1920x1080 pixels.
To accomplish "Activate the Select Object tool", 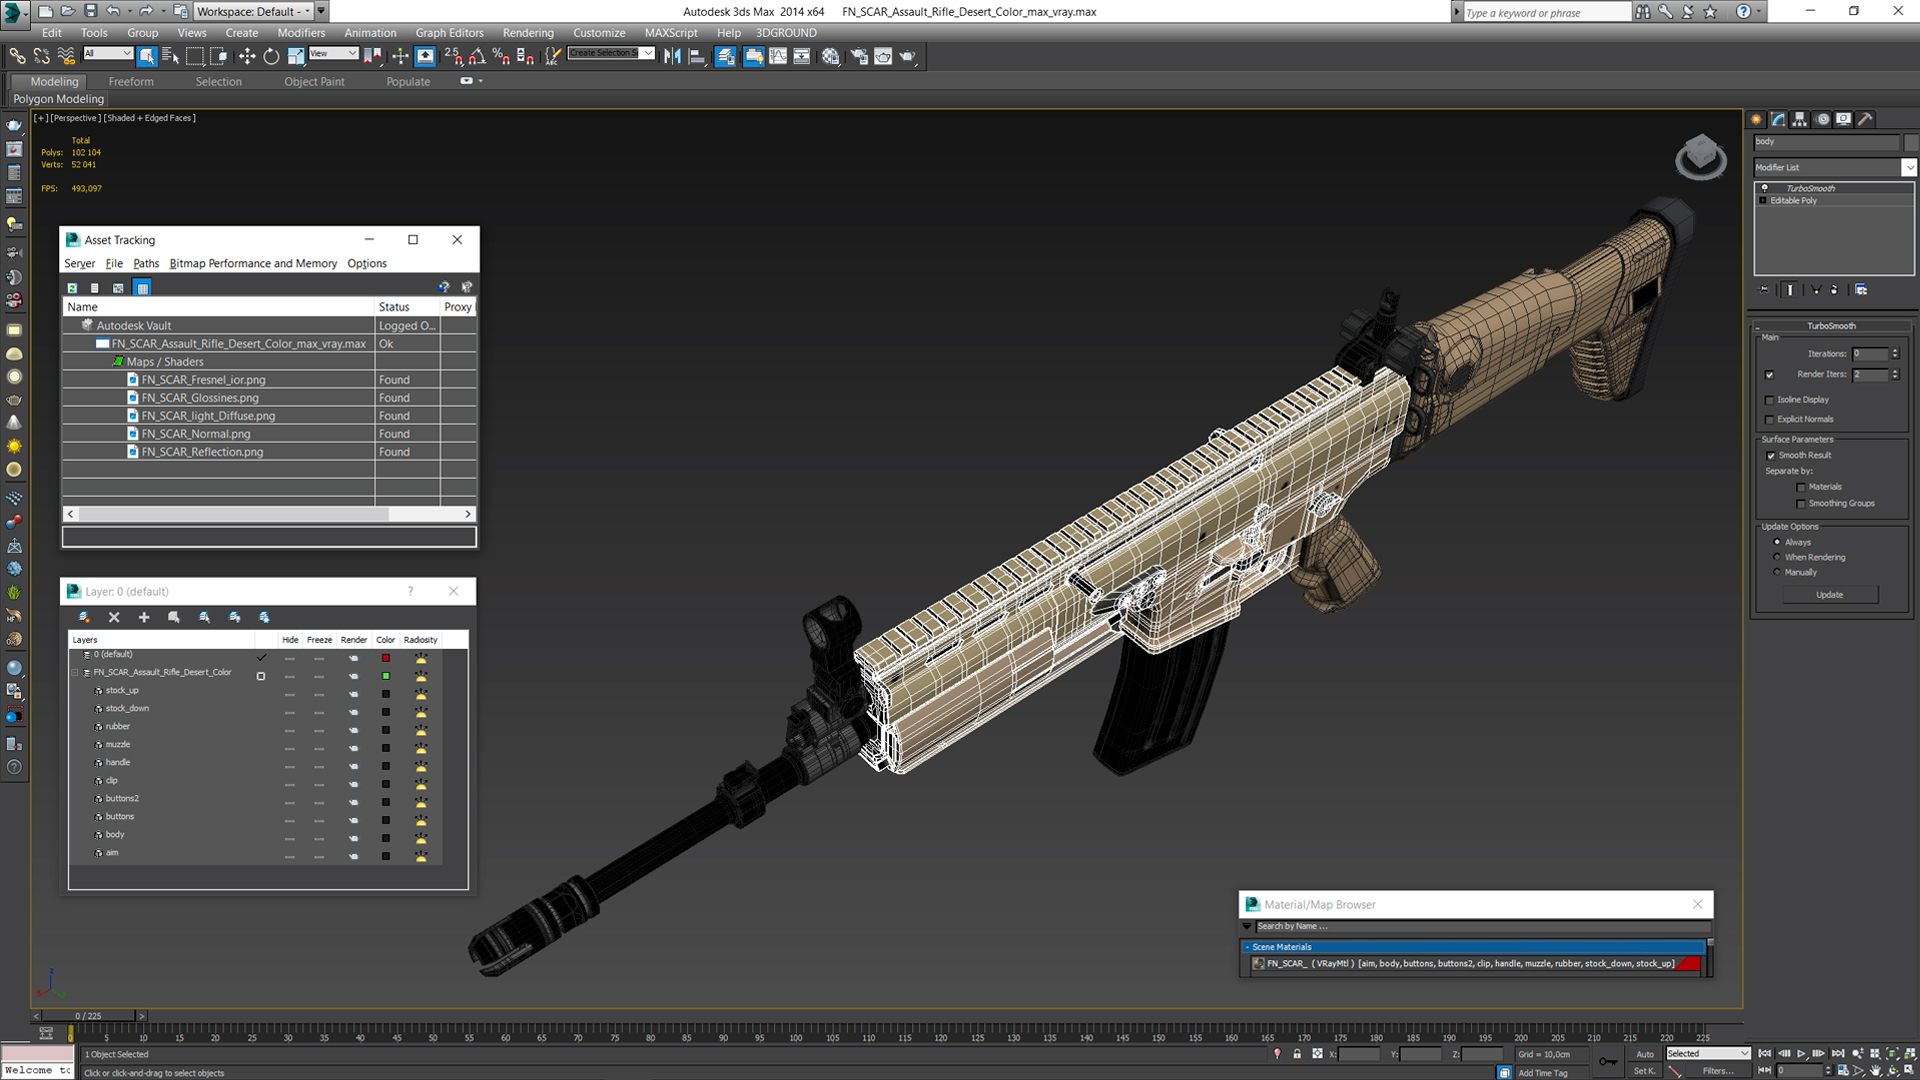I will click(147, 56).
